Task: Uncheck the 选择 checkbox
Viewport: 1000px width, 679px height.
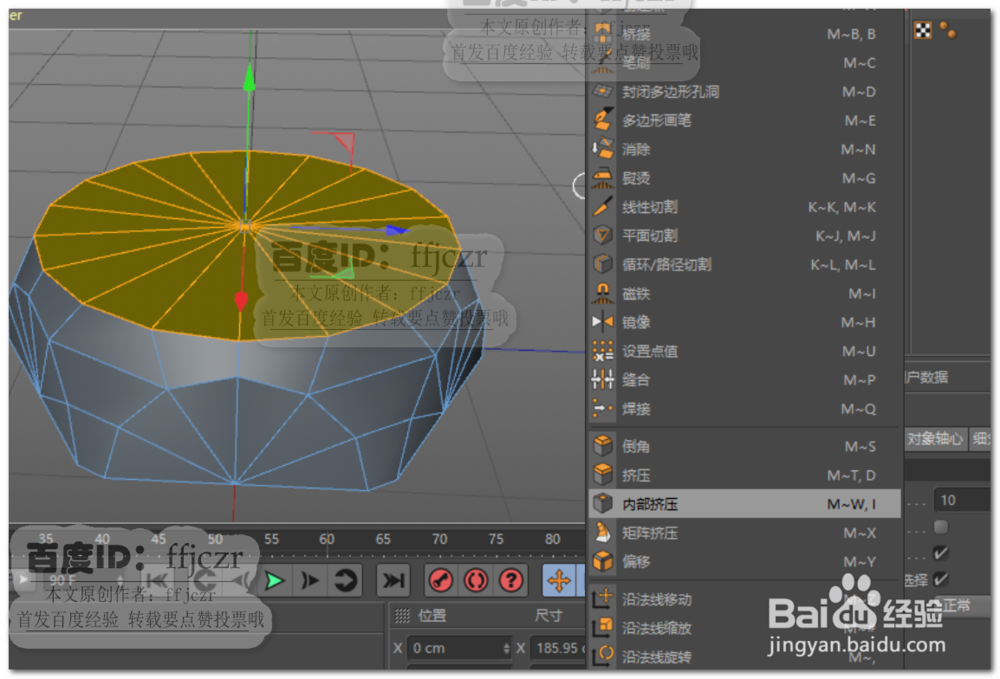Action: (x=941, y=580)
